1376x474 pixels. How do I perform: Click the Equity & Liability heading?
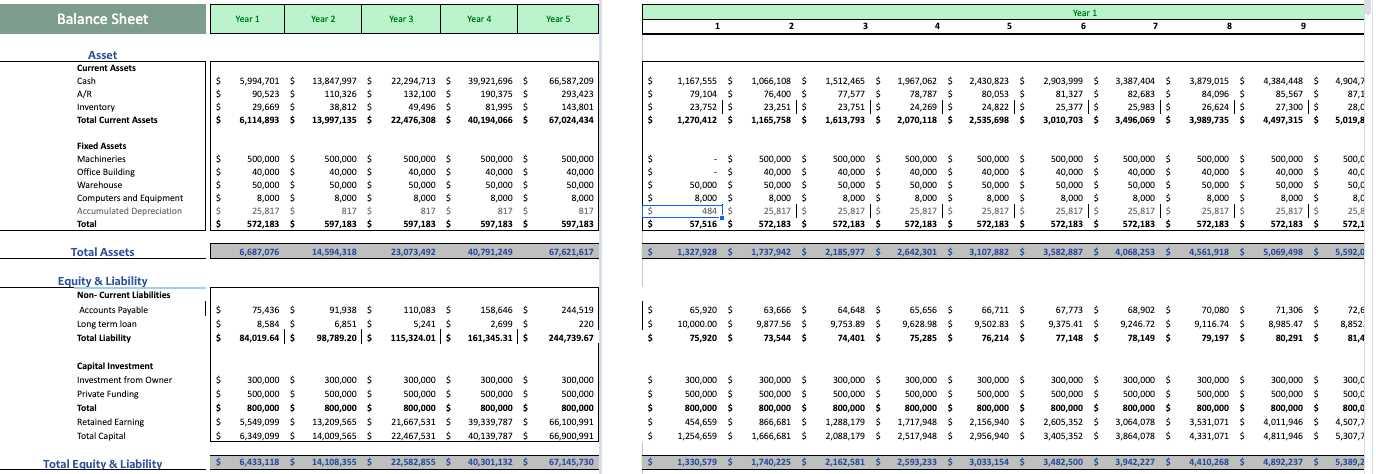click(102, 281)
